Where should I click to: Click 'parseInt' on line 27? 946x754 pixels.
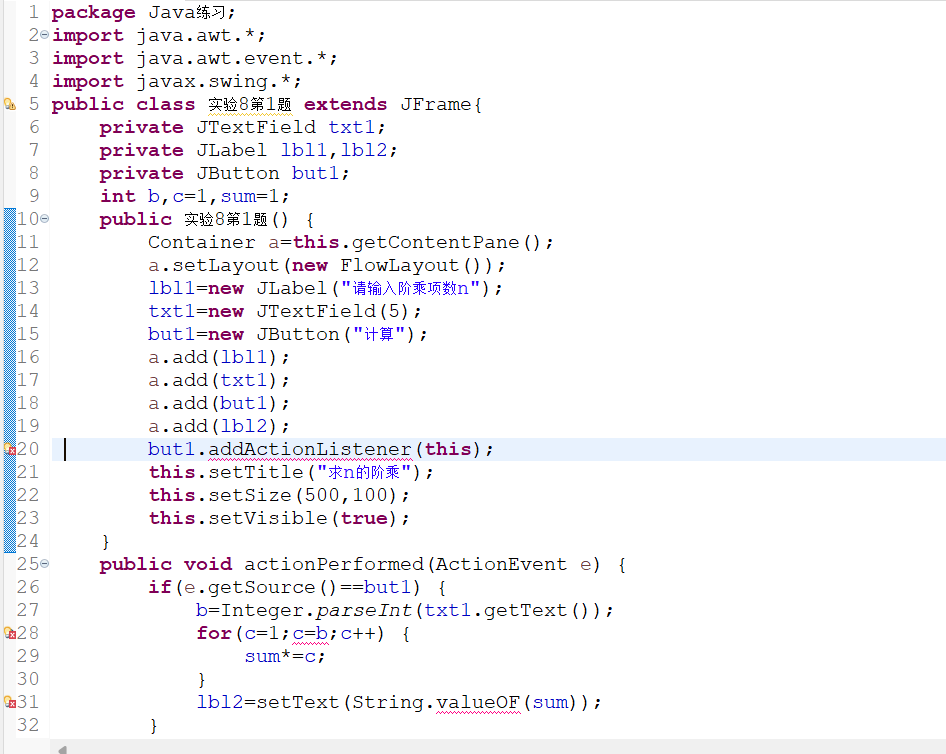coord(364,610)
